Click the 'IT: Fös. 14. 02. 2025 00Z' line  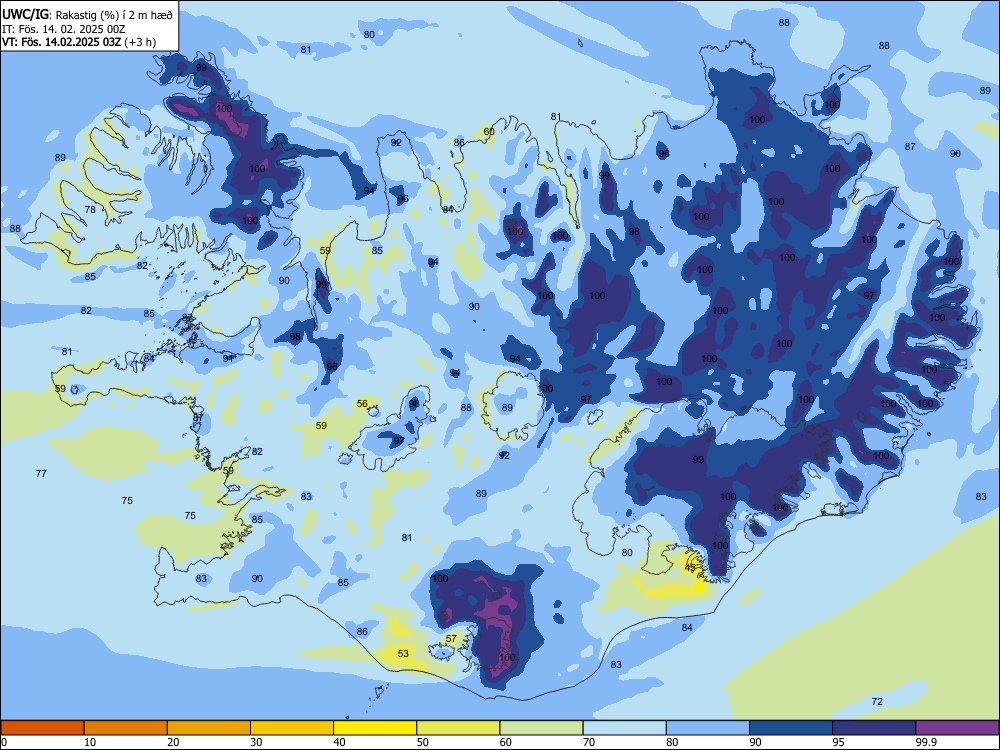tap(64, 29)
